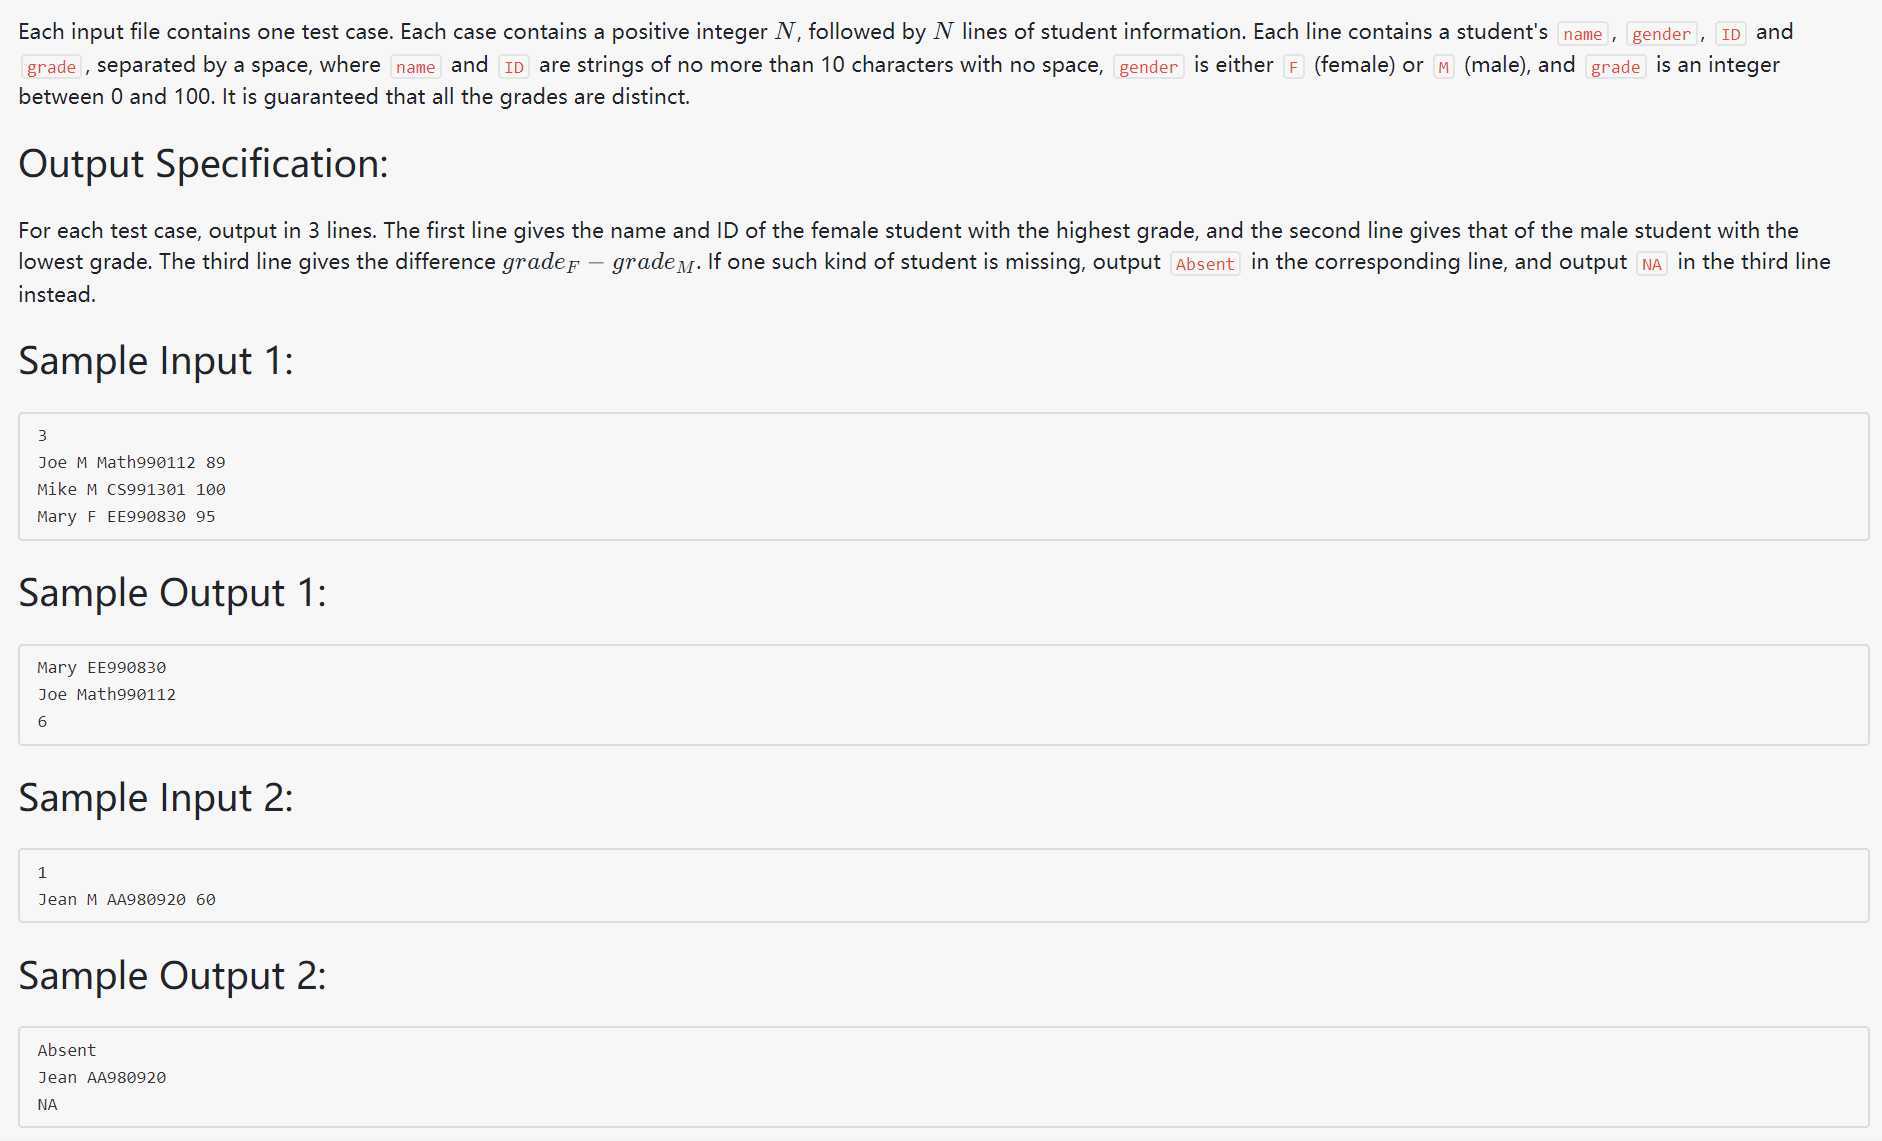This screenshot has width=1882, height=1141.
Task: Click the 'Joe M Math990112 89' input line
Action: click(x=131, y=462)
